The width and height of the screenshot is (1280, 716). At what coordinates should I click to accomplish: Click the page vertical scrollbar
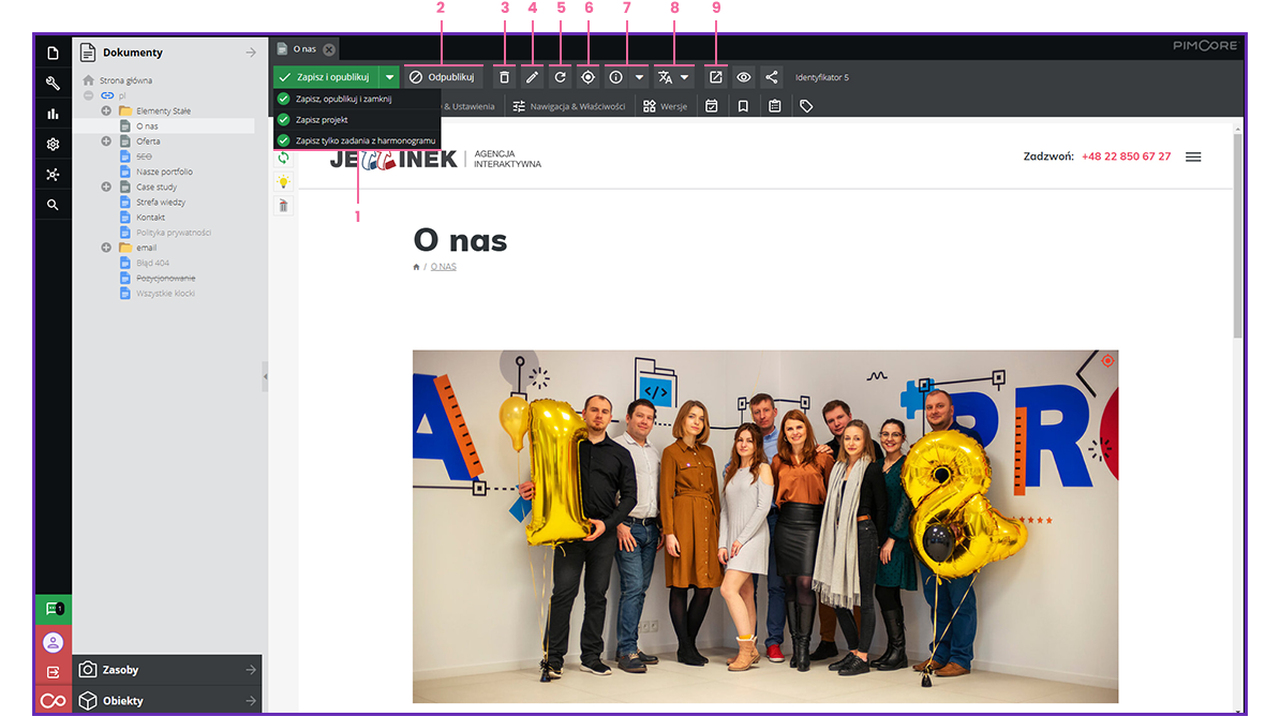click(1238, 240)
